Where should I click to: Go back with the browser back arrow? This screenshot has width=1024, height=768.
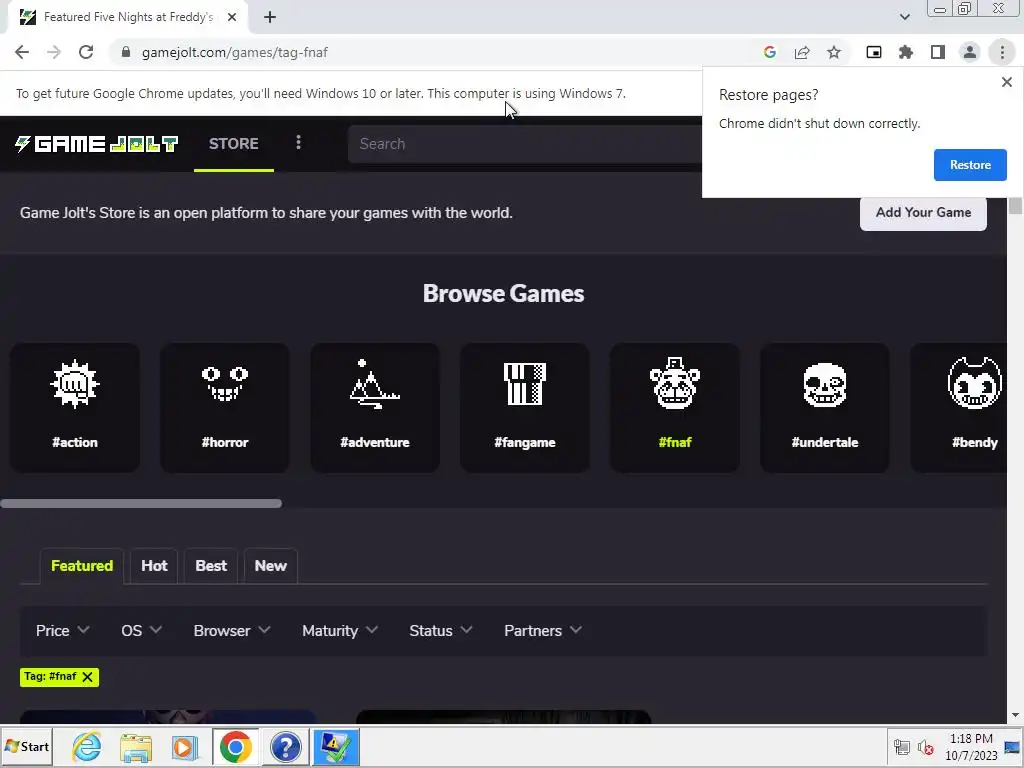[x=22, y=52]
